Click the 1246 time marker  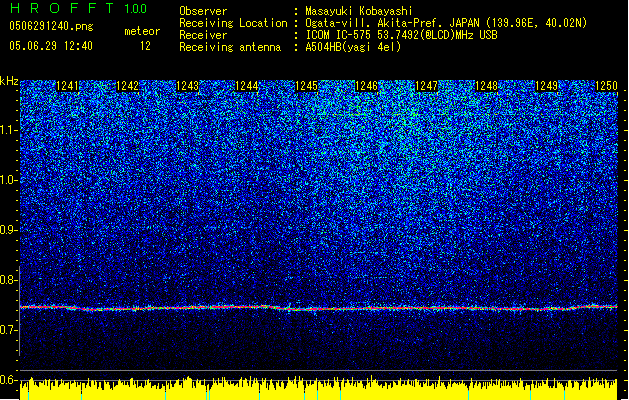[x=366, y=86]
